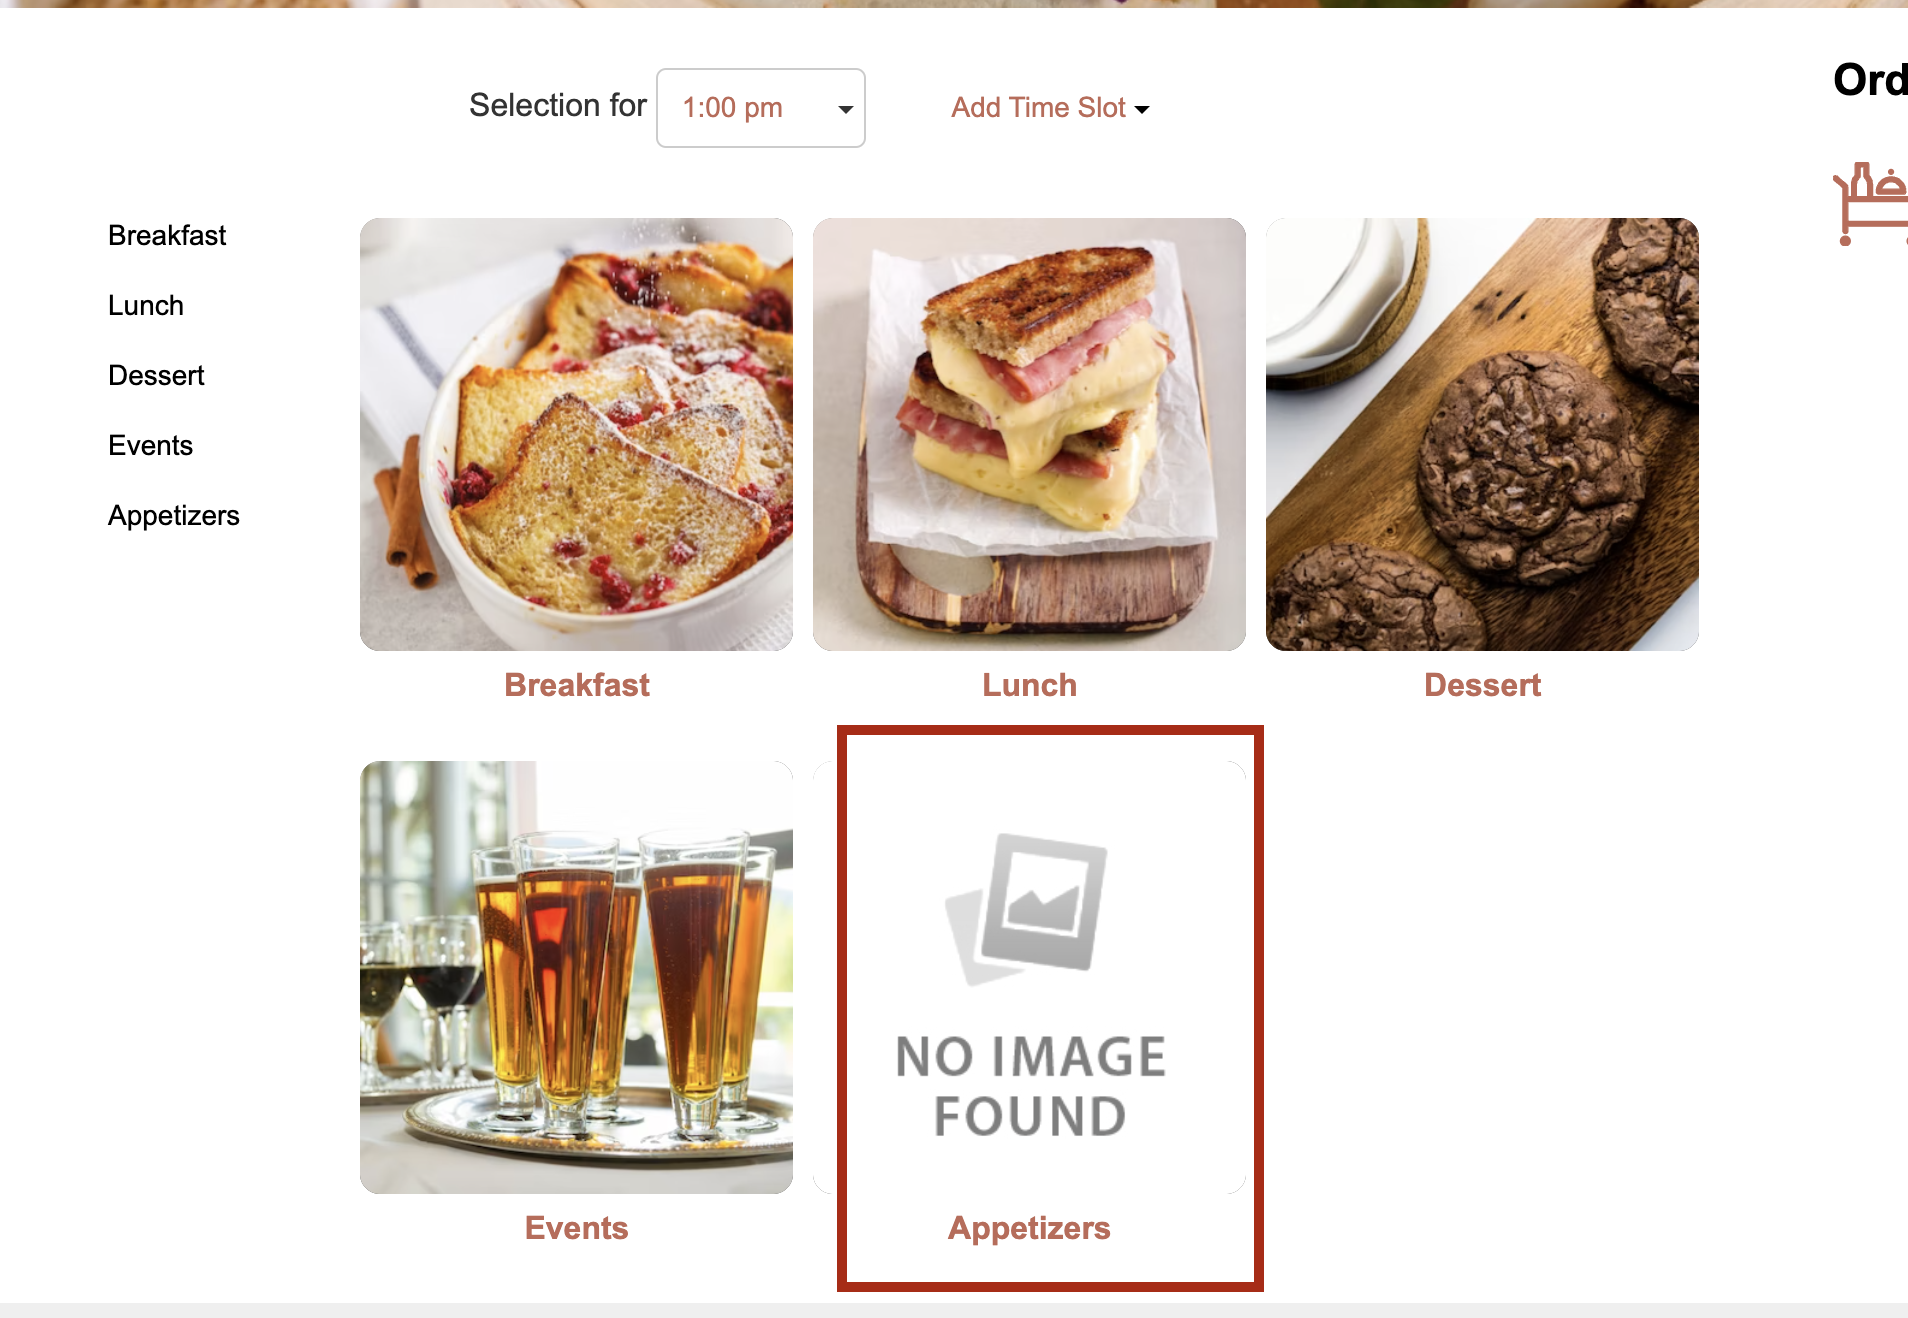Open the room service cart icon
The height and width of the screenshot is (1318, 1908).
tap(1872, 204)
